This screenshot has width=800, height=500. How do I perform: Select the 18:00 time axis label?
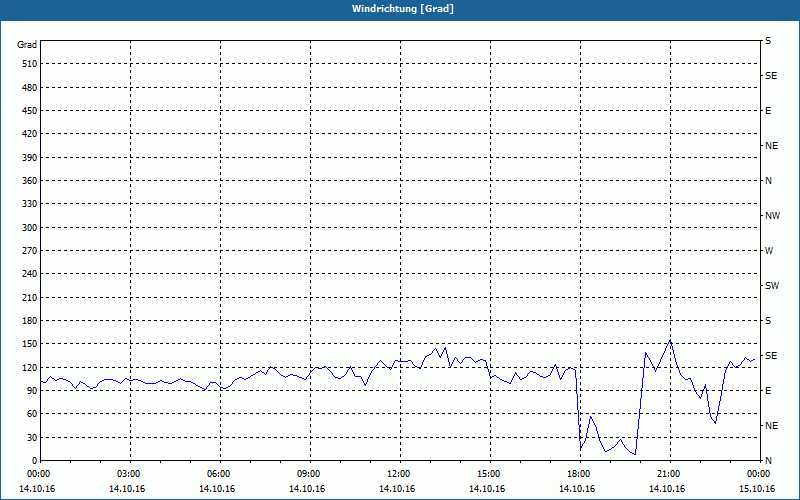point(578,473)
